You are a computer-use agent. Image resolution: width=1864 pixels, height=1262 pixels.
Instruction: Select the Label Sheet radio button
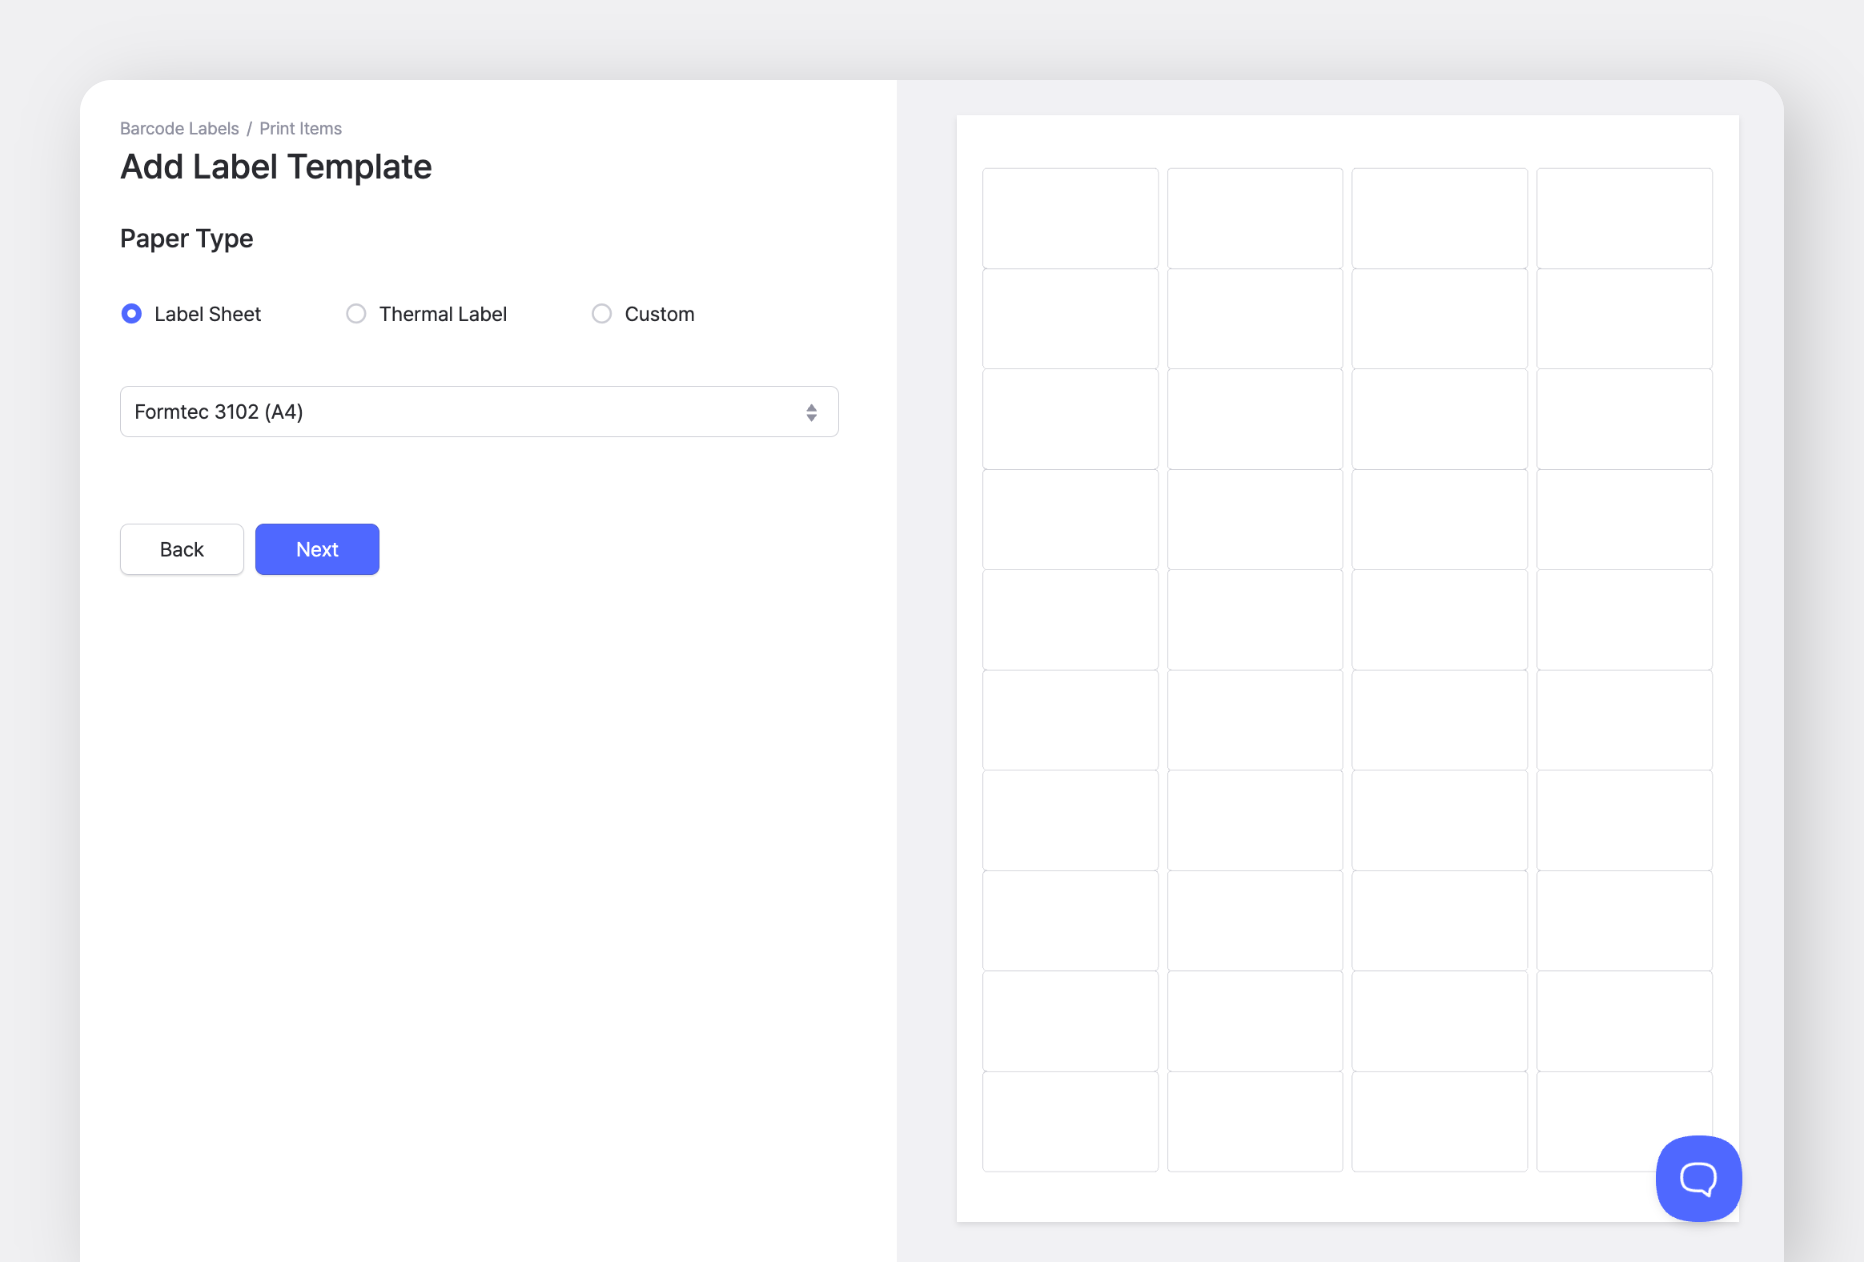point(131,314)
